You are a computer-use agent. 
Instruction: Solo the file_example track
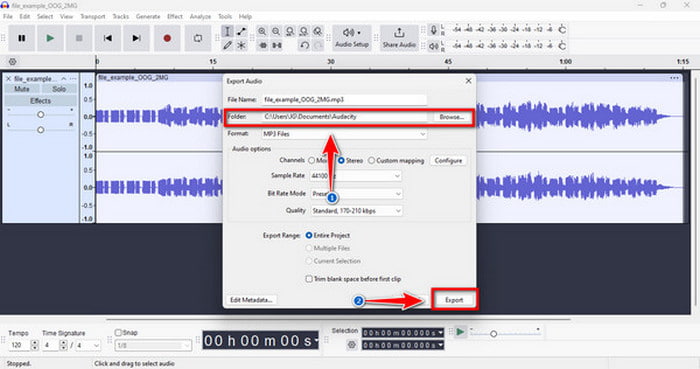[59, 89]
